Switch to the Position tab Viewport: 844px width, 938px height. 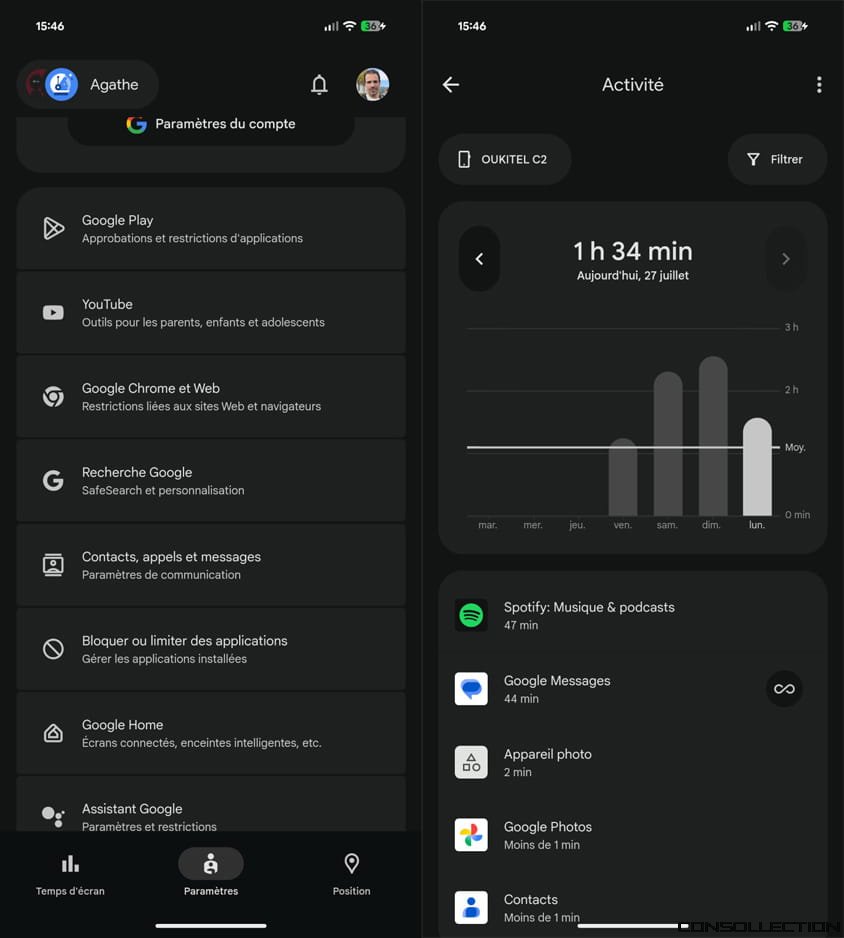point(351,875)
